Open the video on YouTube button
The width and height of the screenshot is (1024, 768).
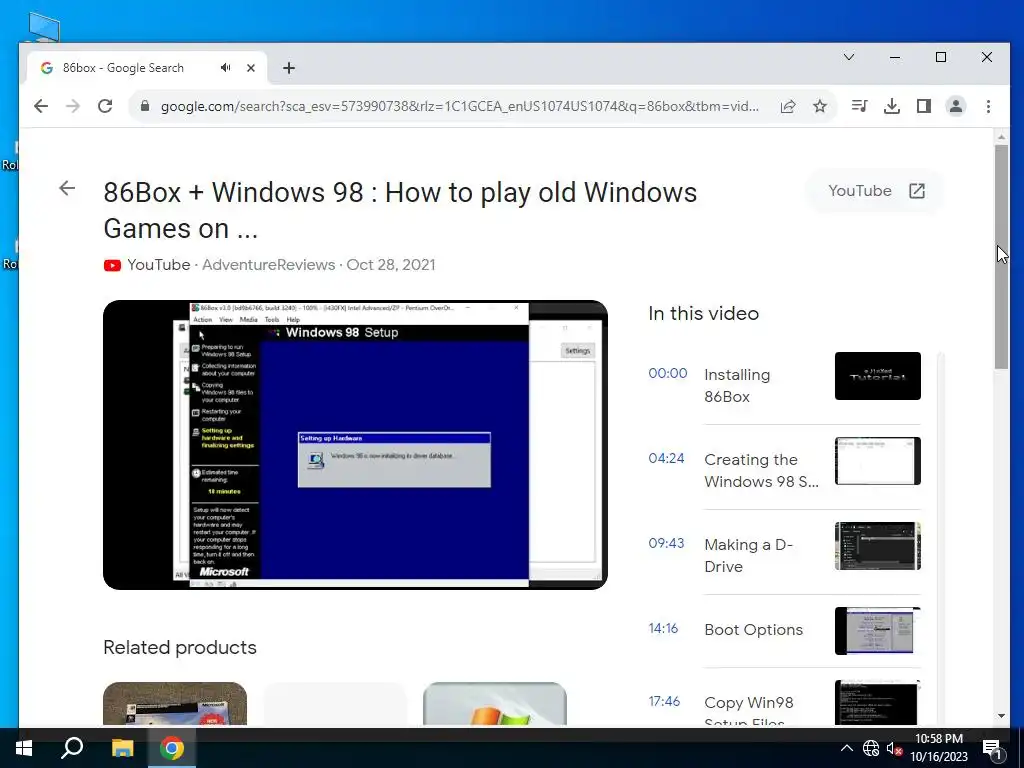point(876,191)
